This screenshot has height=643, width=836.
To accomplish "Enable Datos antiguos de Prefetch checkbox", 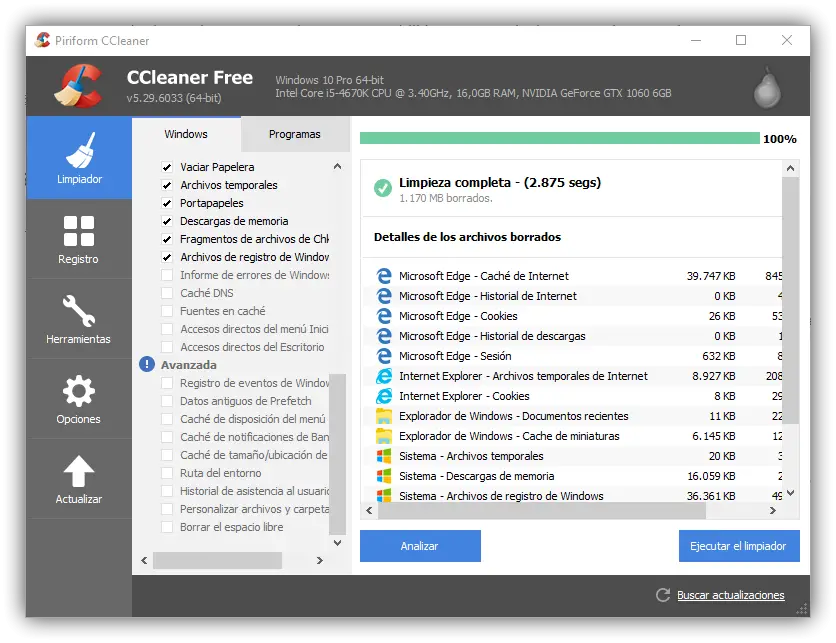I will click(167, 401).
